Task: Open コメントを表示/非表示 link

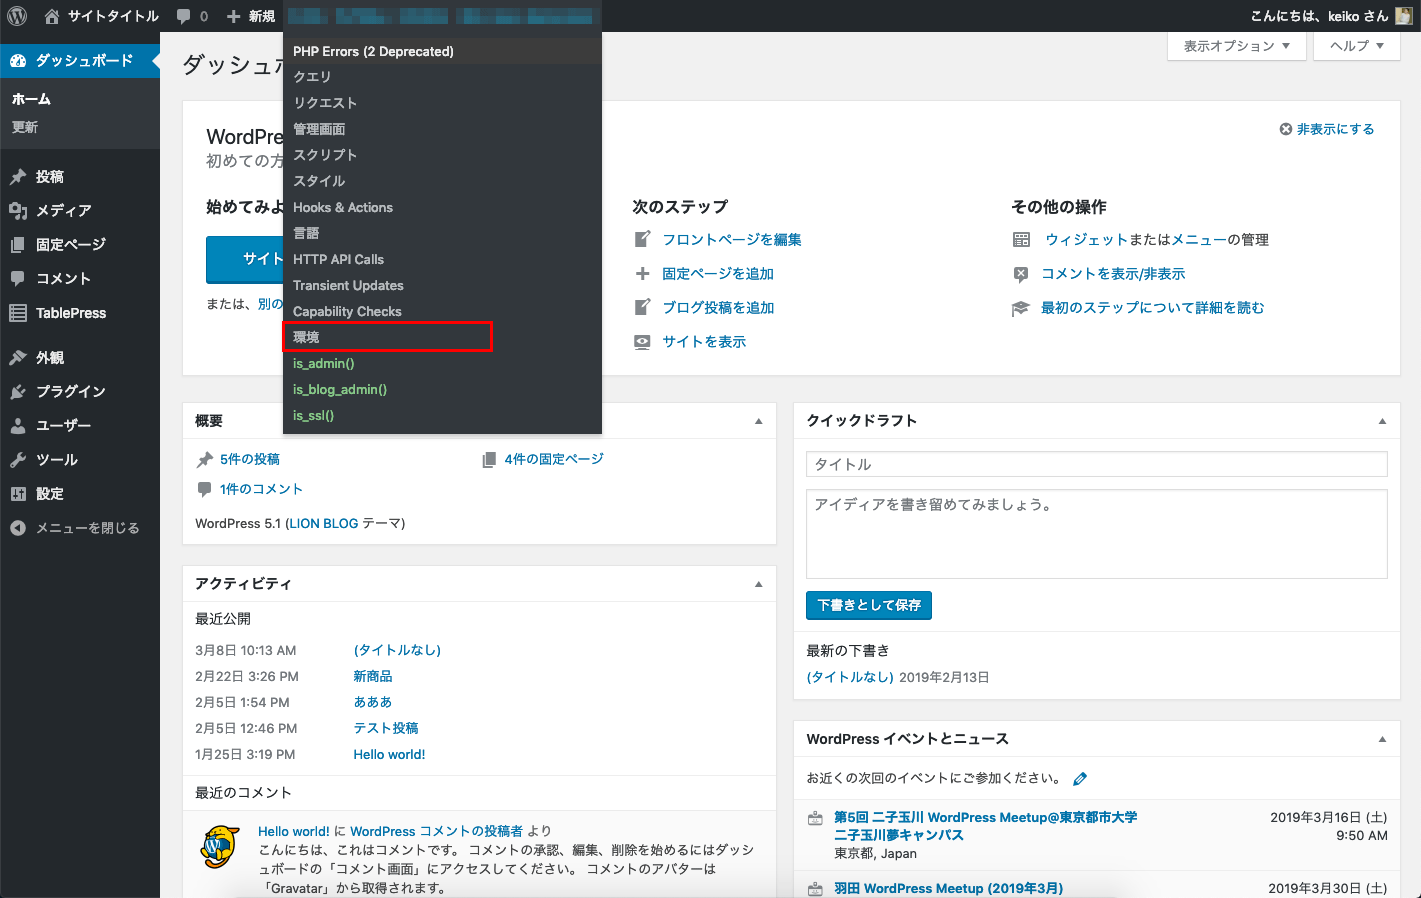Action: pos(1113,274)
